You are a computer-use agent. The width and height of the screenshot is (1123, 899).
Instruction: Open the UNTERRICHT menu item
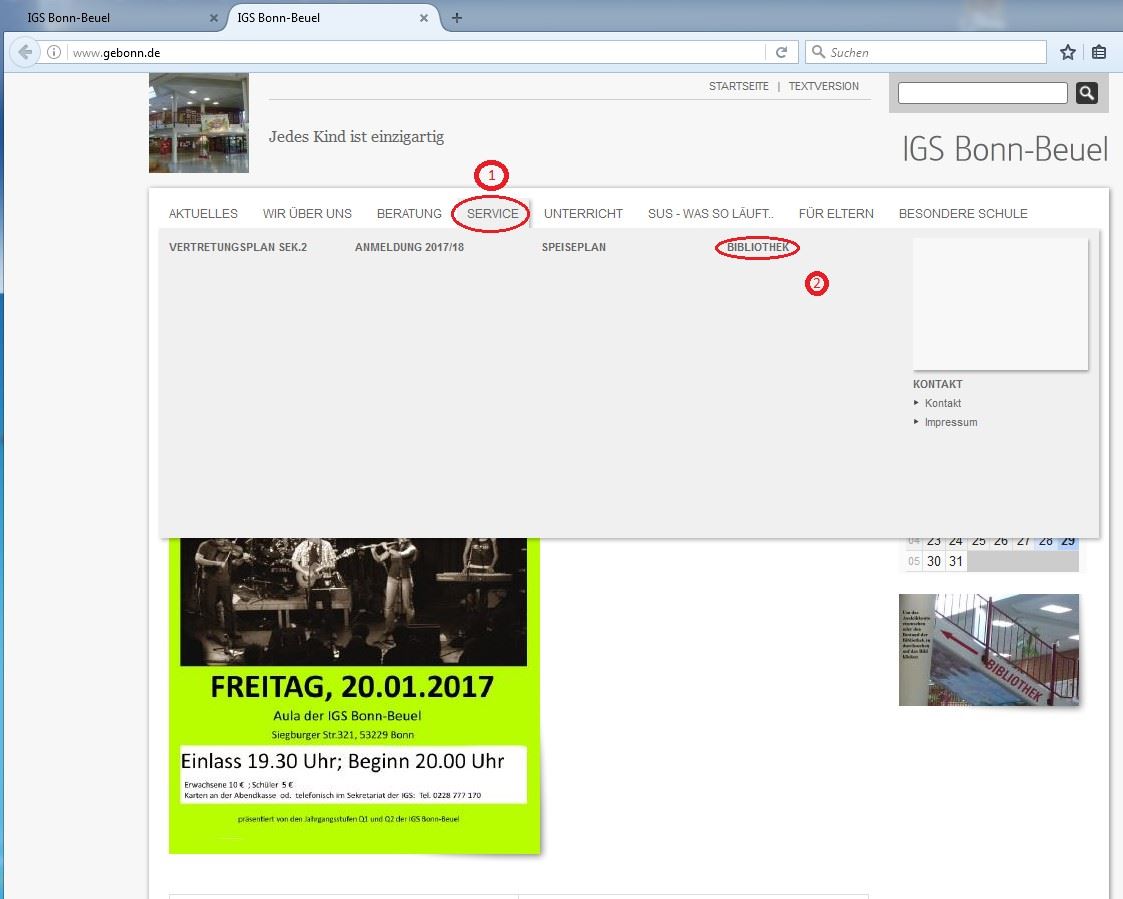pos(583,213)
